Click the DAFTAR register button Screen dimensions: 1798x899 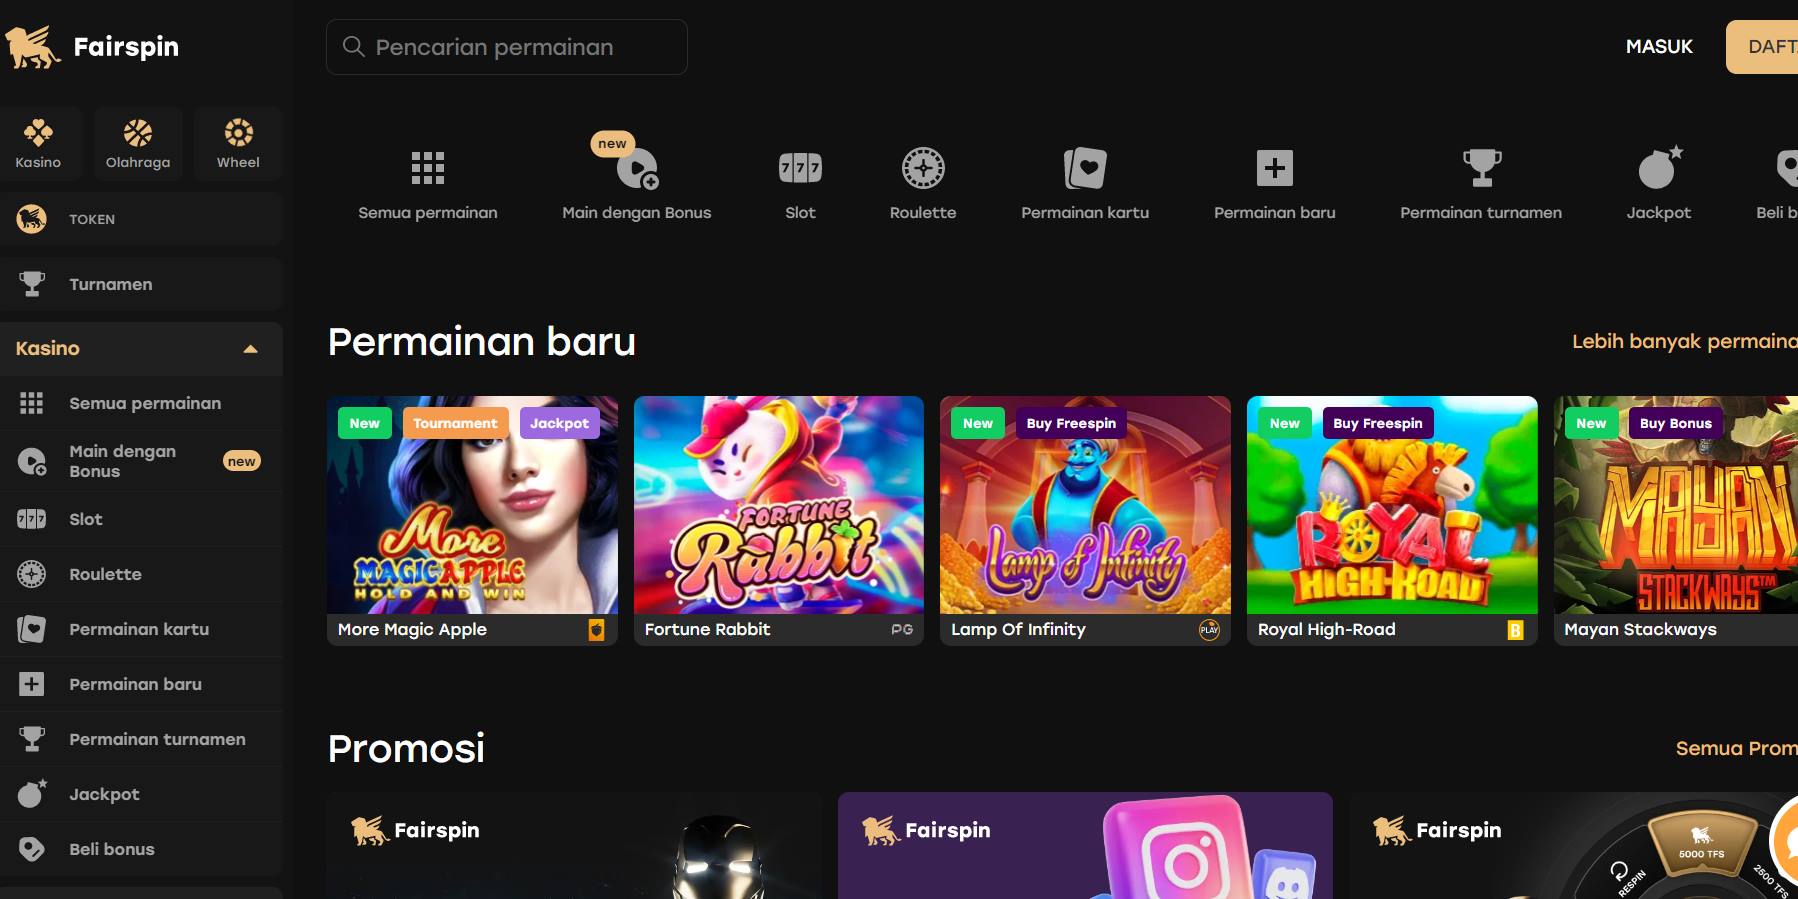[x=1762, y=47]
